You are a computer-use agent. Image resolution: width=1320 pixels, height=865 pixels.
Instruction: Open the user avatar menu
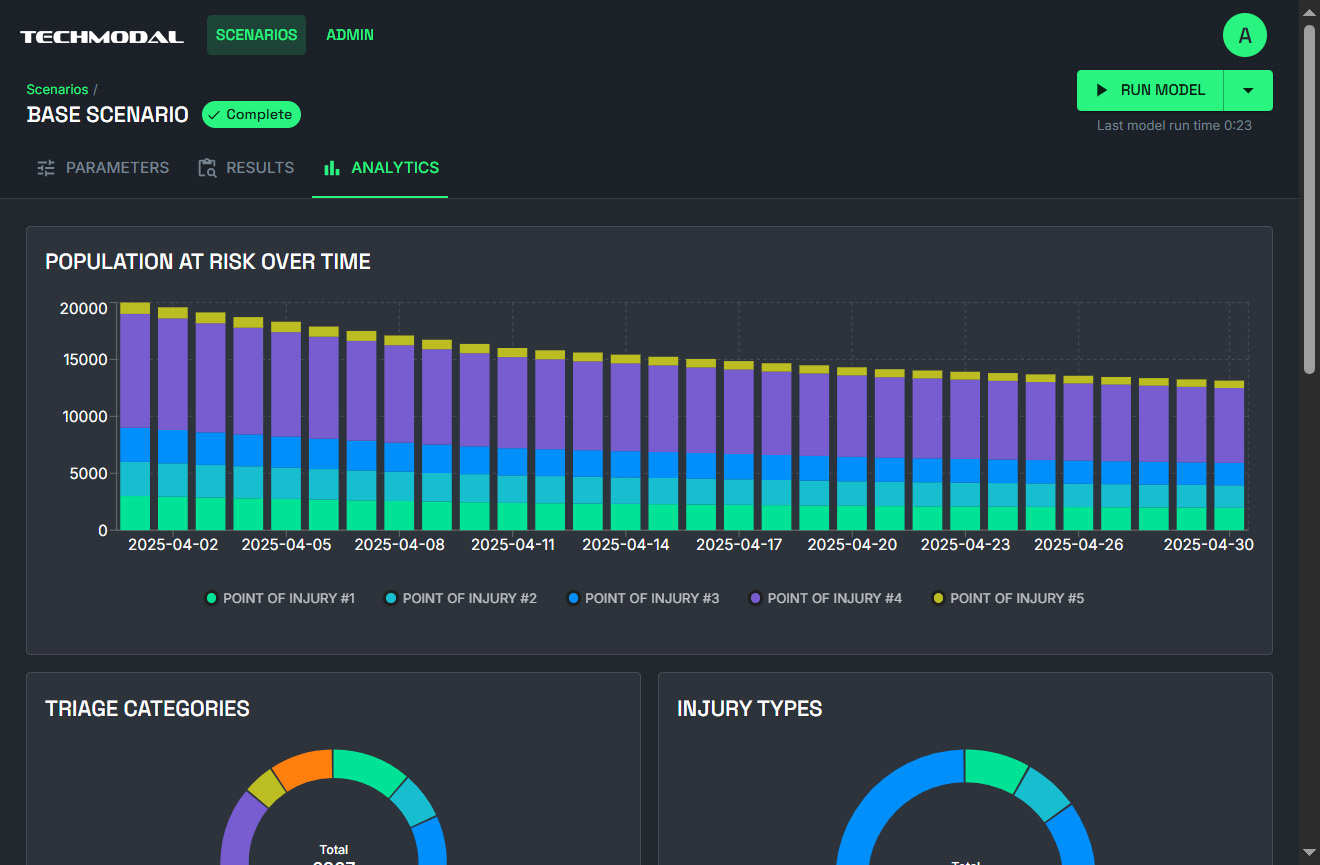pos(1244,36)
